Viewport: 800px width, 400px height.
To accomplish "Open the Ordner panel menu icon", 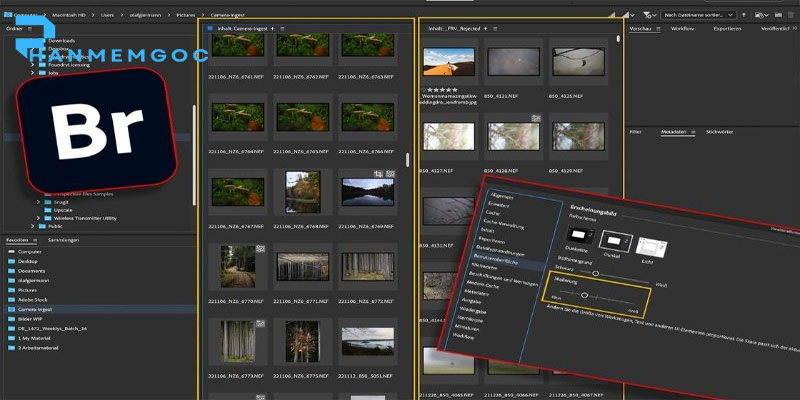I will (30, 29).
